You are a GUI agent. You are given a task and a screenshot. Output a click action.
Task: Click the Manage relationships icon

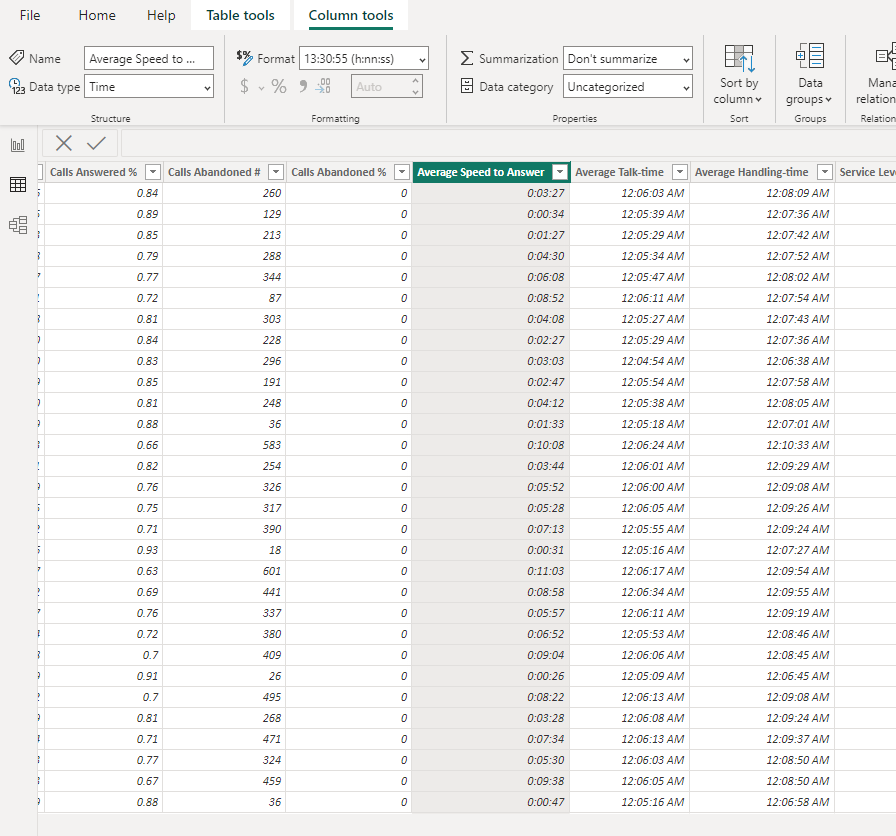tap(885, 56)
